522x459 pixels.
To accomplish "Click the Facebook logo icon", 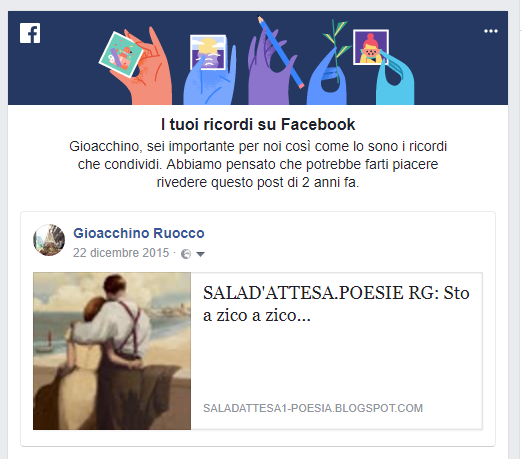I will pyautogui.click(x=30, y=33).
